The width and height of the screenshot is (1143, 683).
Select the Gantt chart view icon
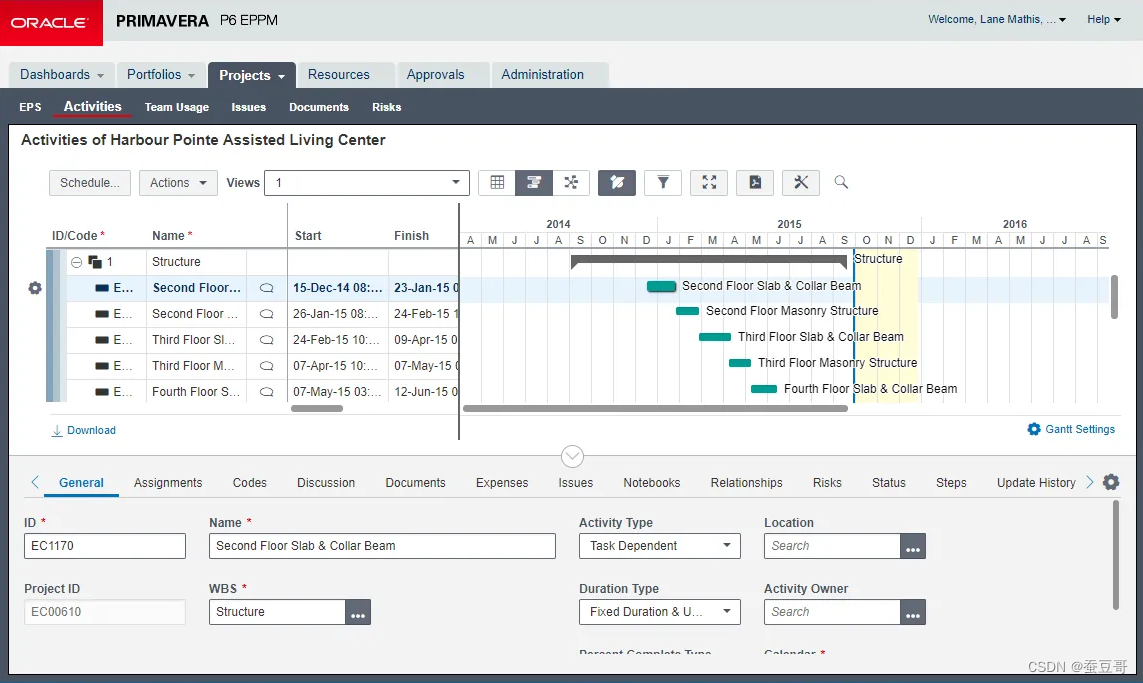click(534, 182)
